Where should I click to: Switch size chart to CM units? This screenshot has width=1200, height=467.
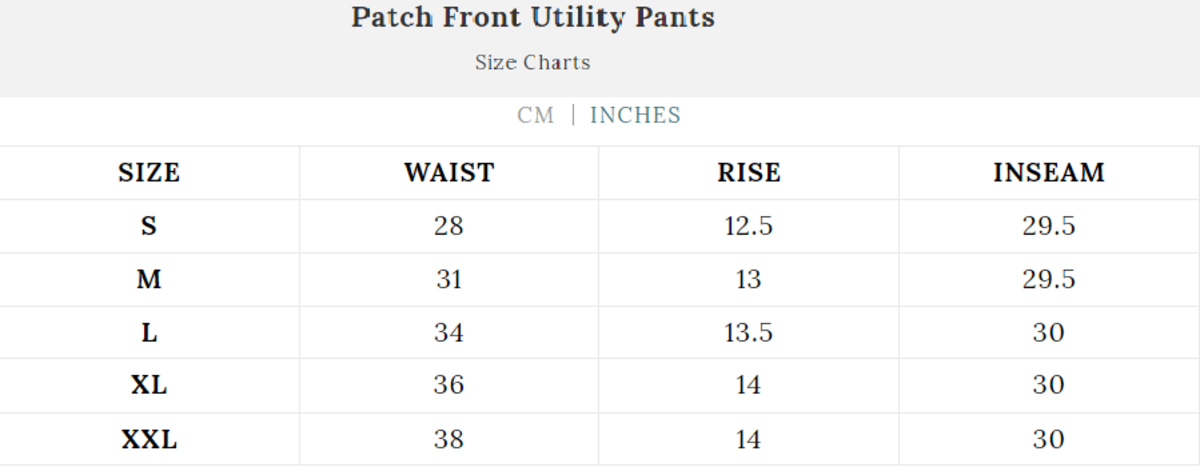tap(535, 116)
